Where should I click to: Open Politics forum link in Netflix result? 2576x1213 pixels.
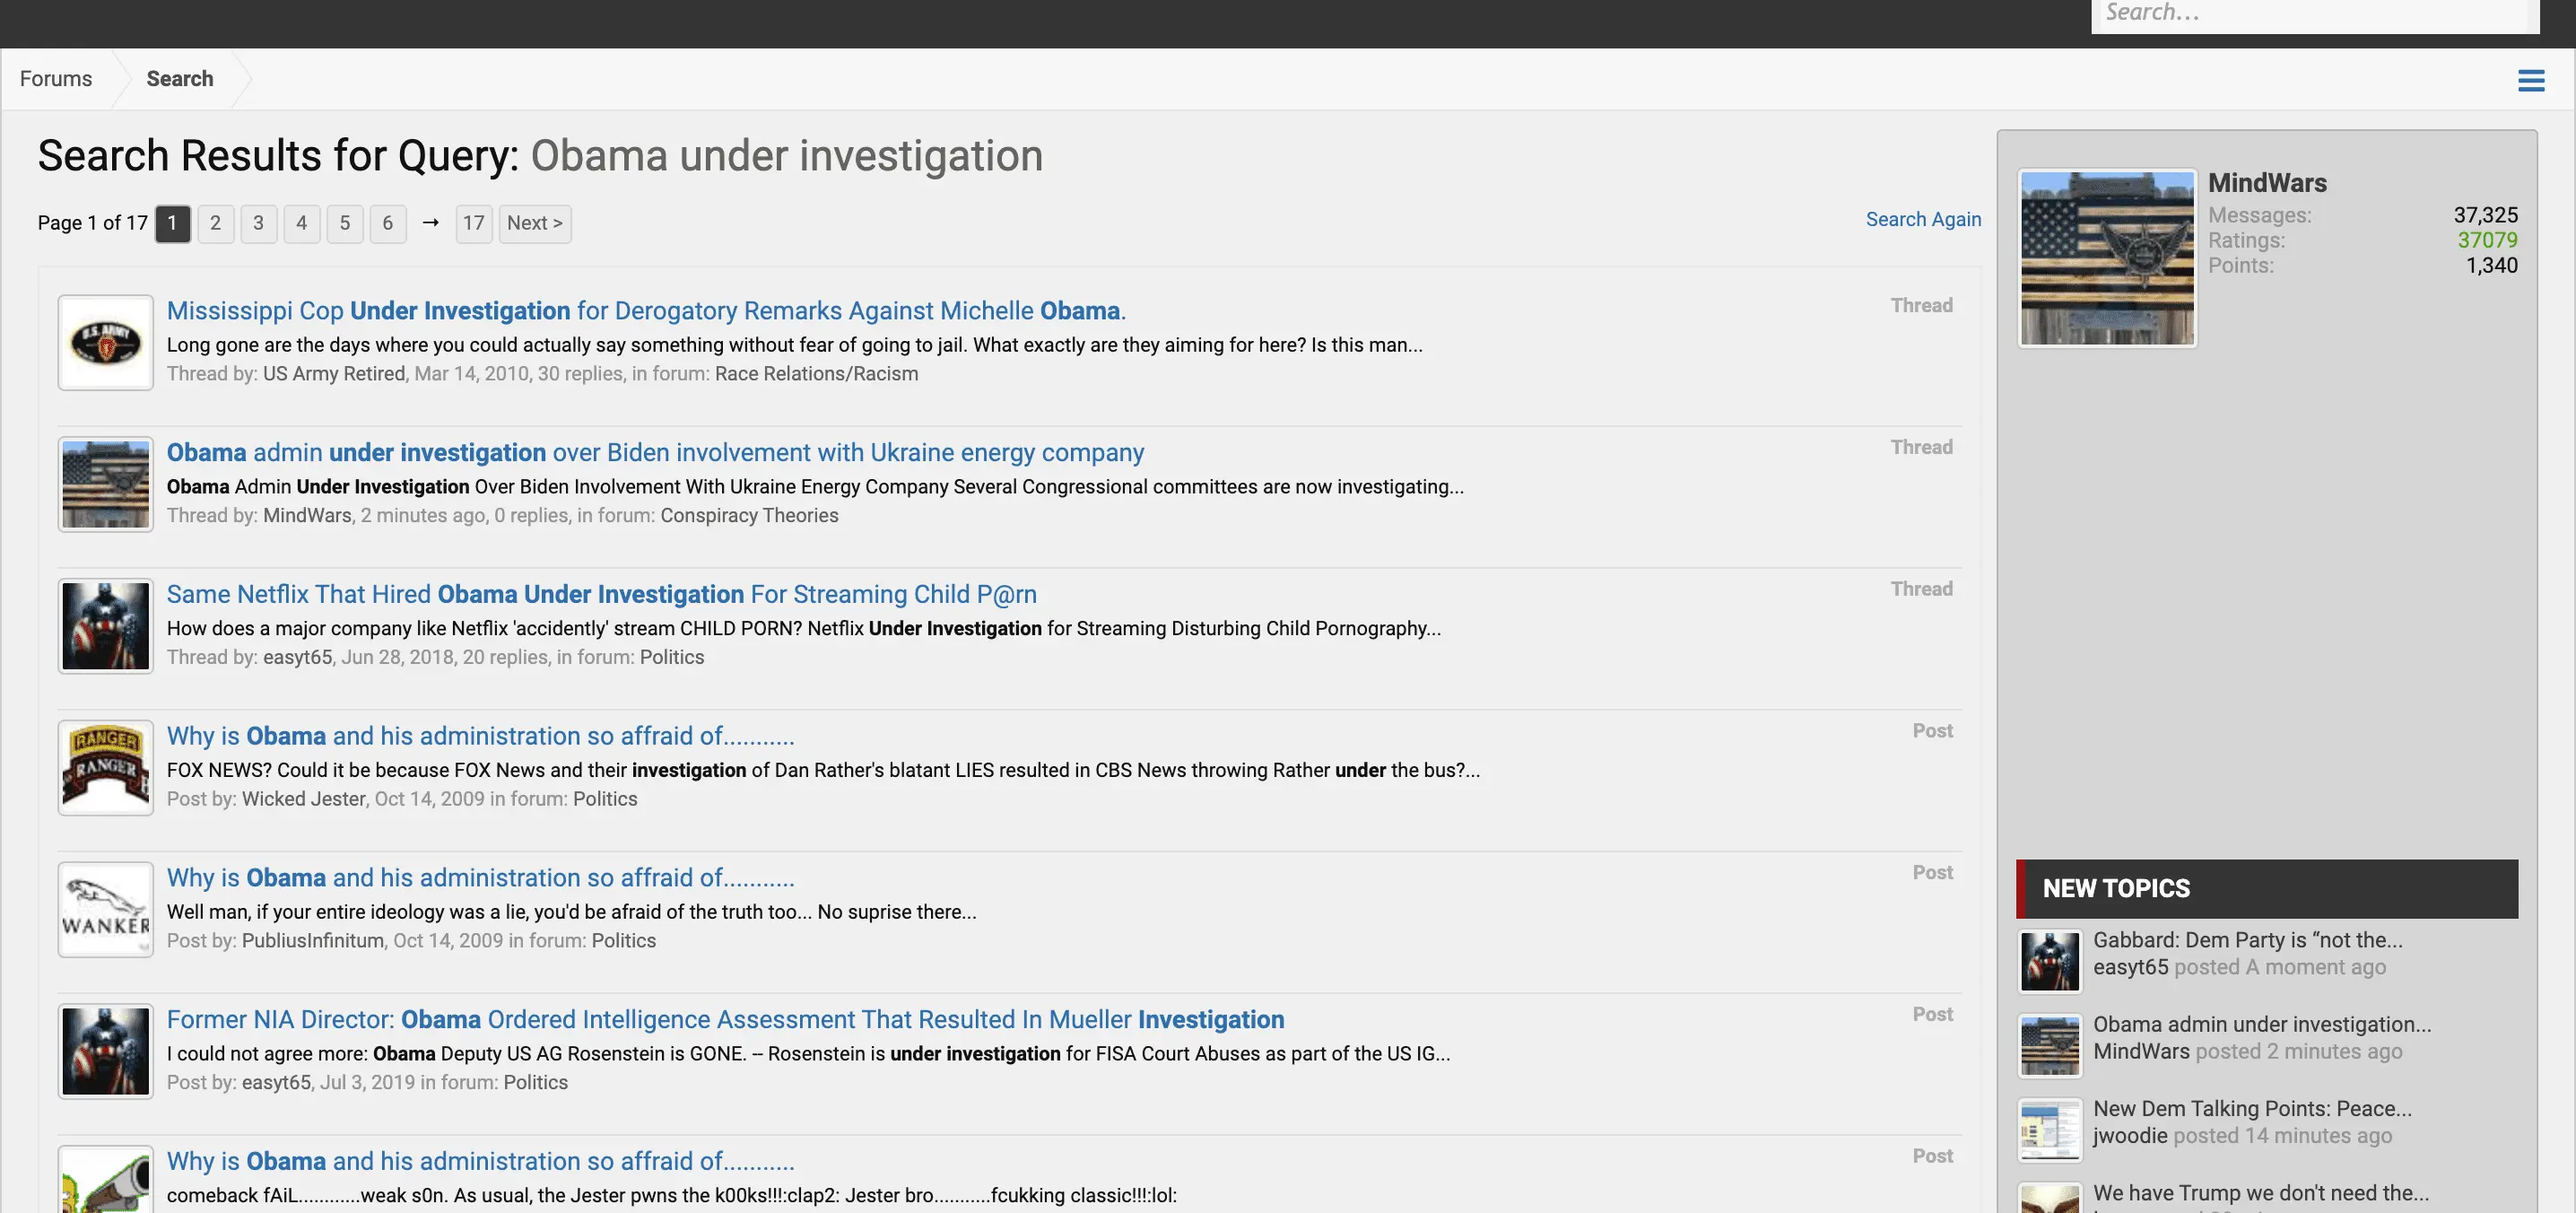tap(672, 658)
